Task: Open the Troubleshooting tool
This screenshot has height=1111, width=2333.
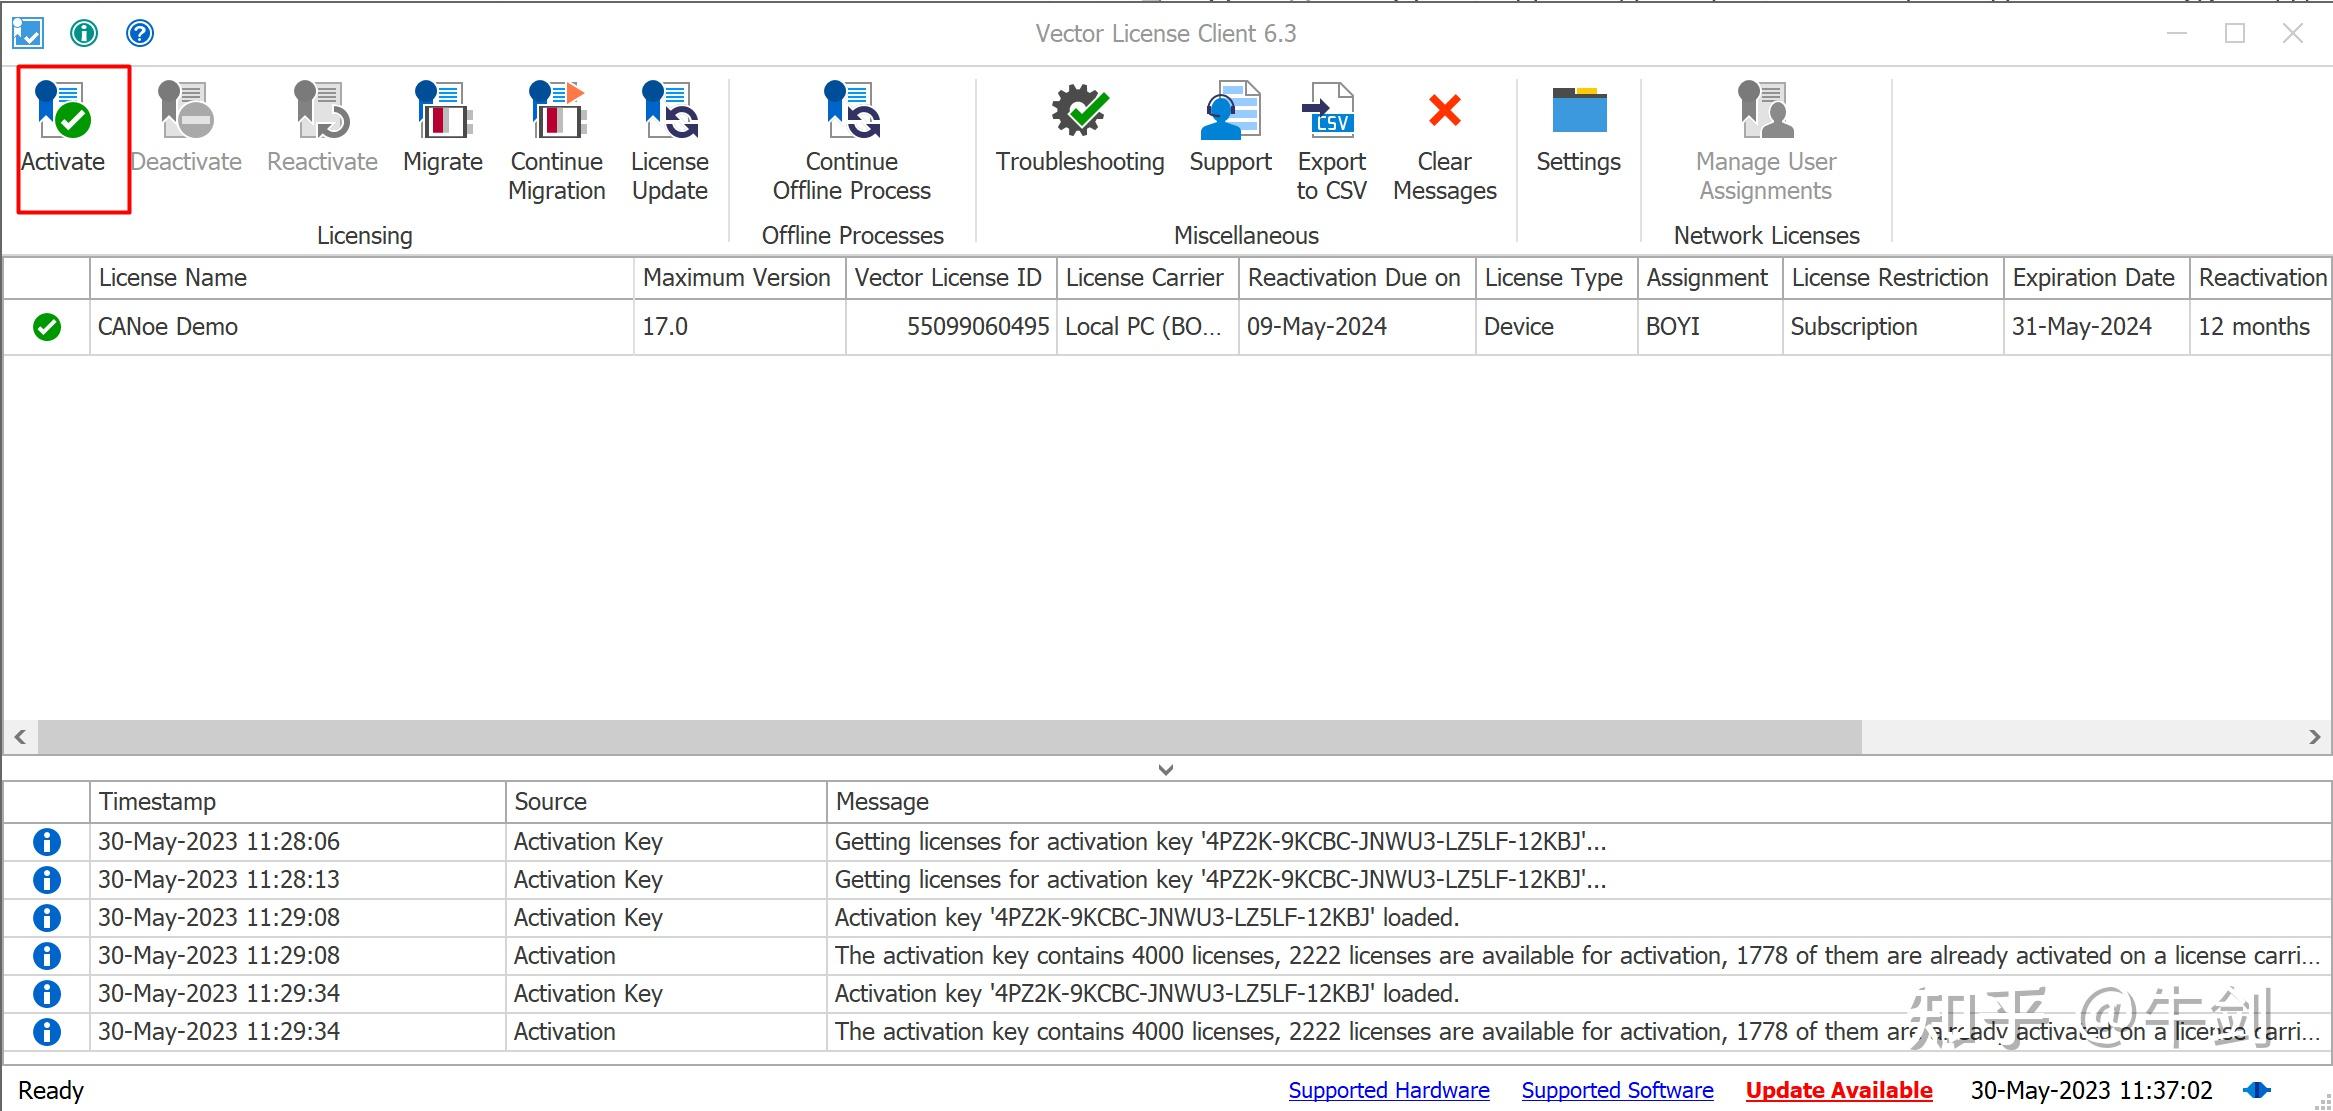Action: pyautogui.click(x=1079, y=111)
